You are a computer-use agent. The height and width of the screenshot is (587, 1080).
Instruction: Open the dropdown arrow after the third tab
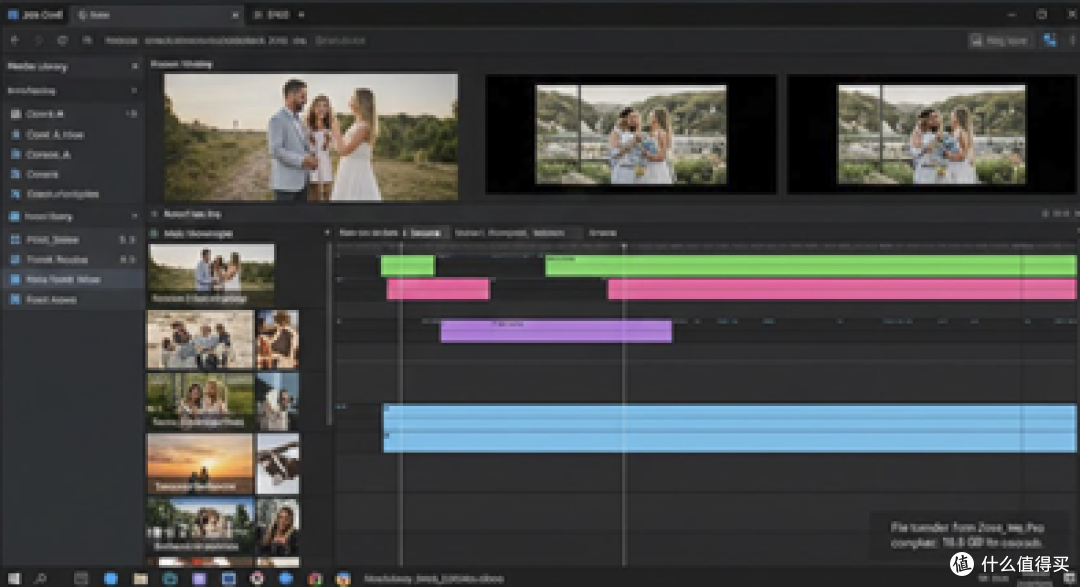301,14
